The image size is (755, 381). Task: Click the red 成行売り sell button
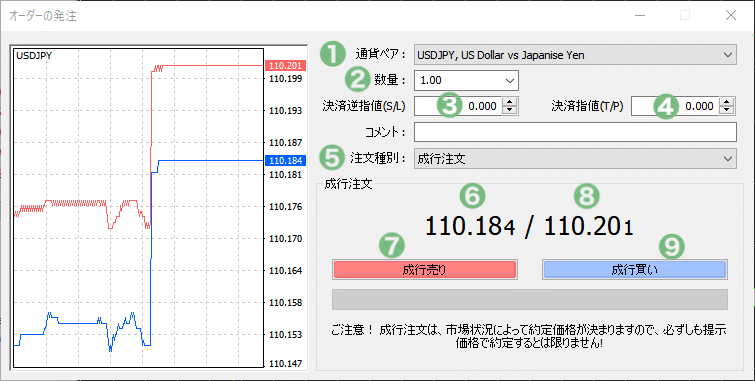click(x=424, y=270)
